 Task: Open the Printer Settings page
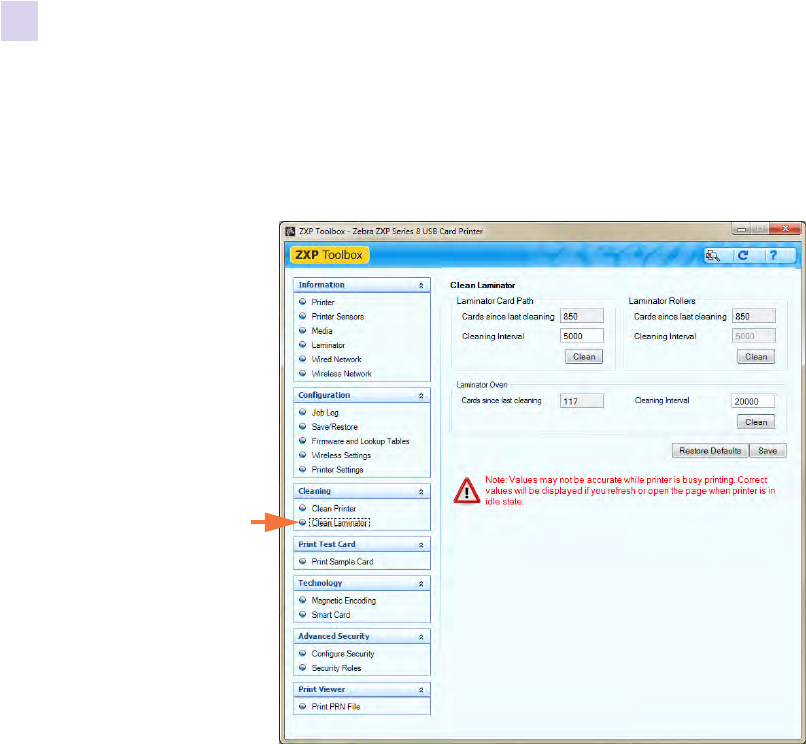pyautogui.click(x=337, y=470)
